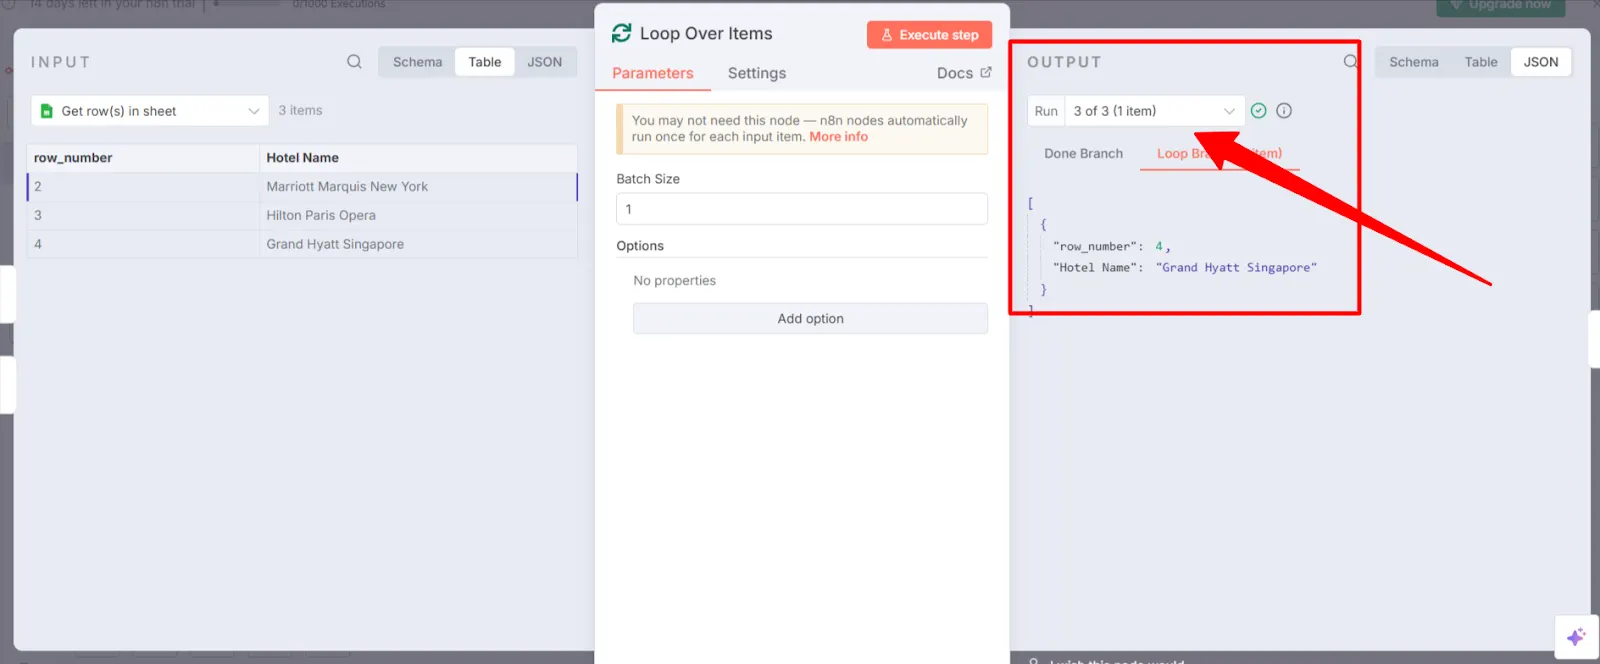The height and width of the screenshot is (664, 1600).
Task: Click the Execute step button
Action: pos(929,35)
